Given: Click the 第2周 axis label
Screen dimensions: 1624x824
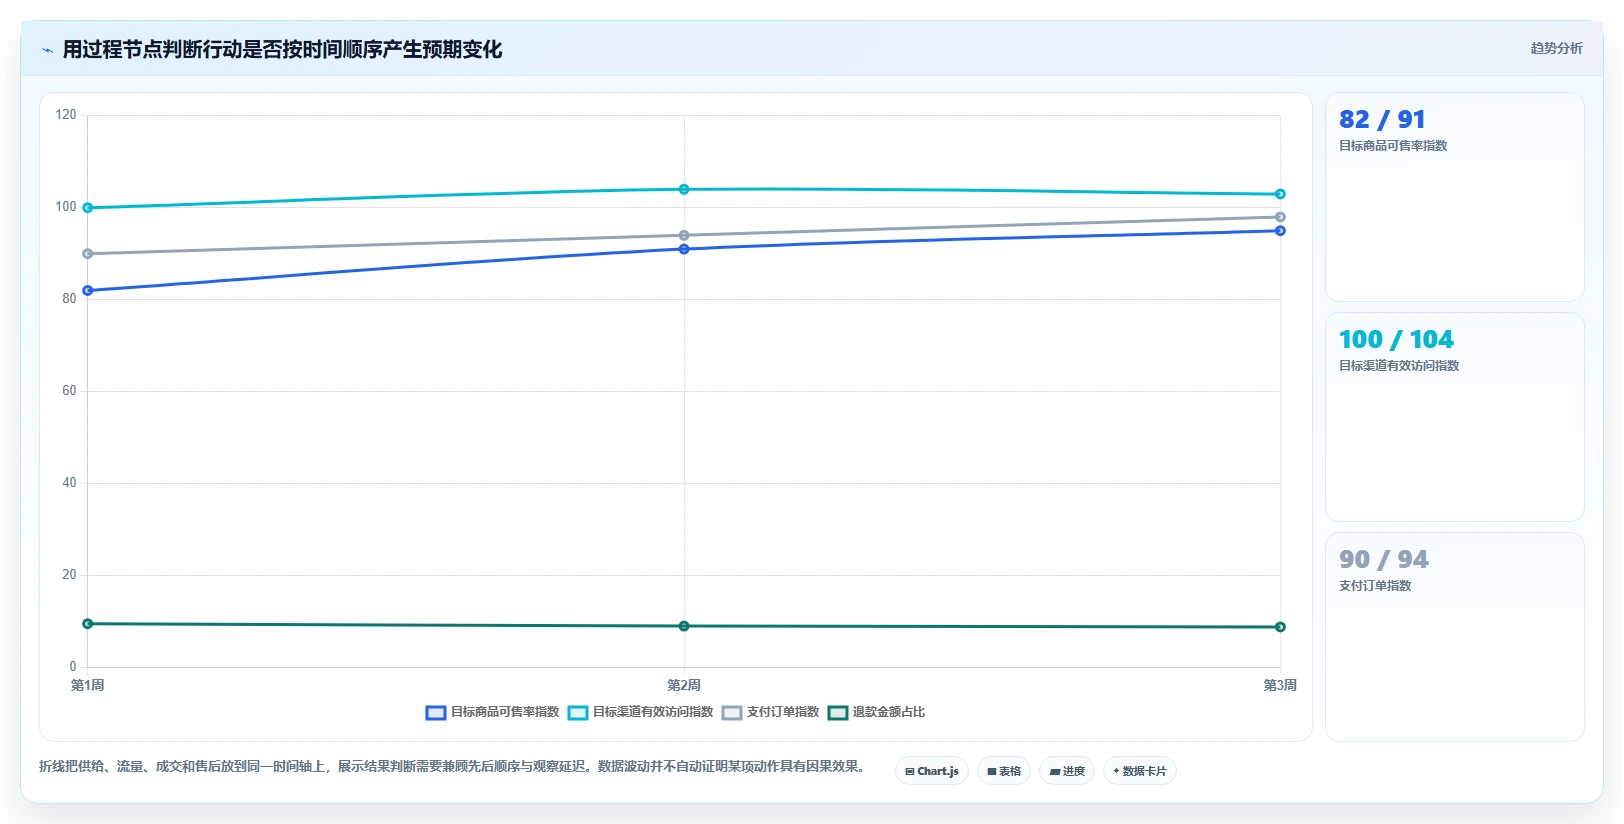Looking at the screenshot, I should point(684,685).
